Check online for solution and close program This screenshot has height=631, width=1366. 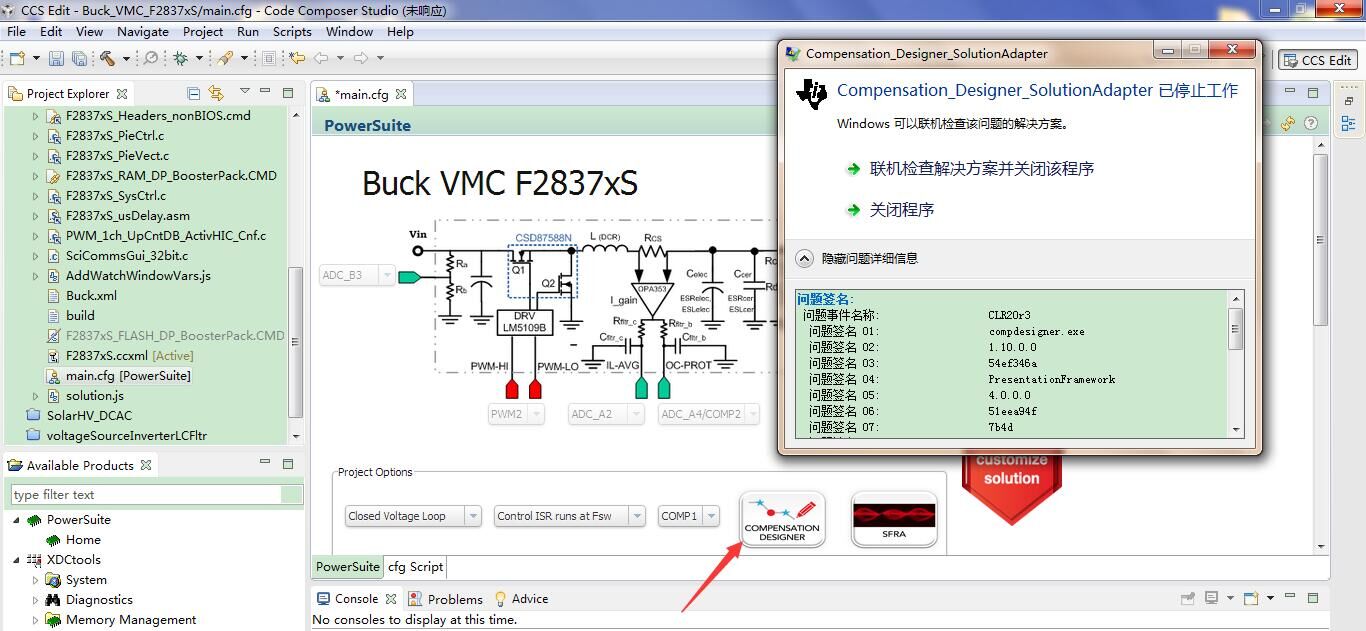click(x=981, y=168)
